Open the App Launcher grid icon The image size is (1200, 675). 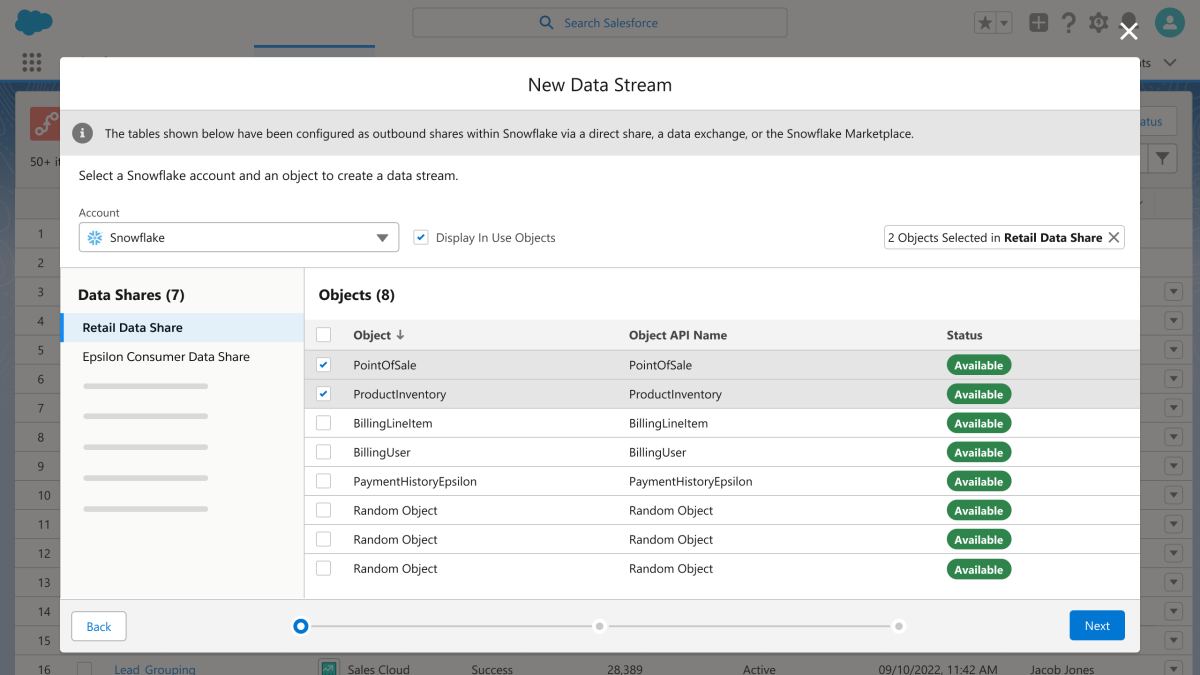[x=31, y=62]
